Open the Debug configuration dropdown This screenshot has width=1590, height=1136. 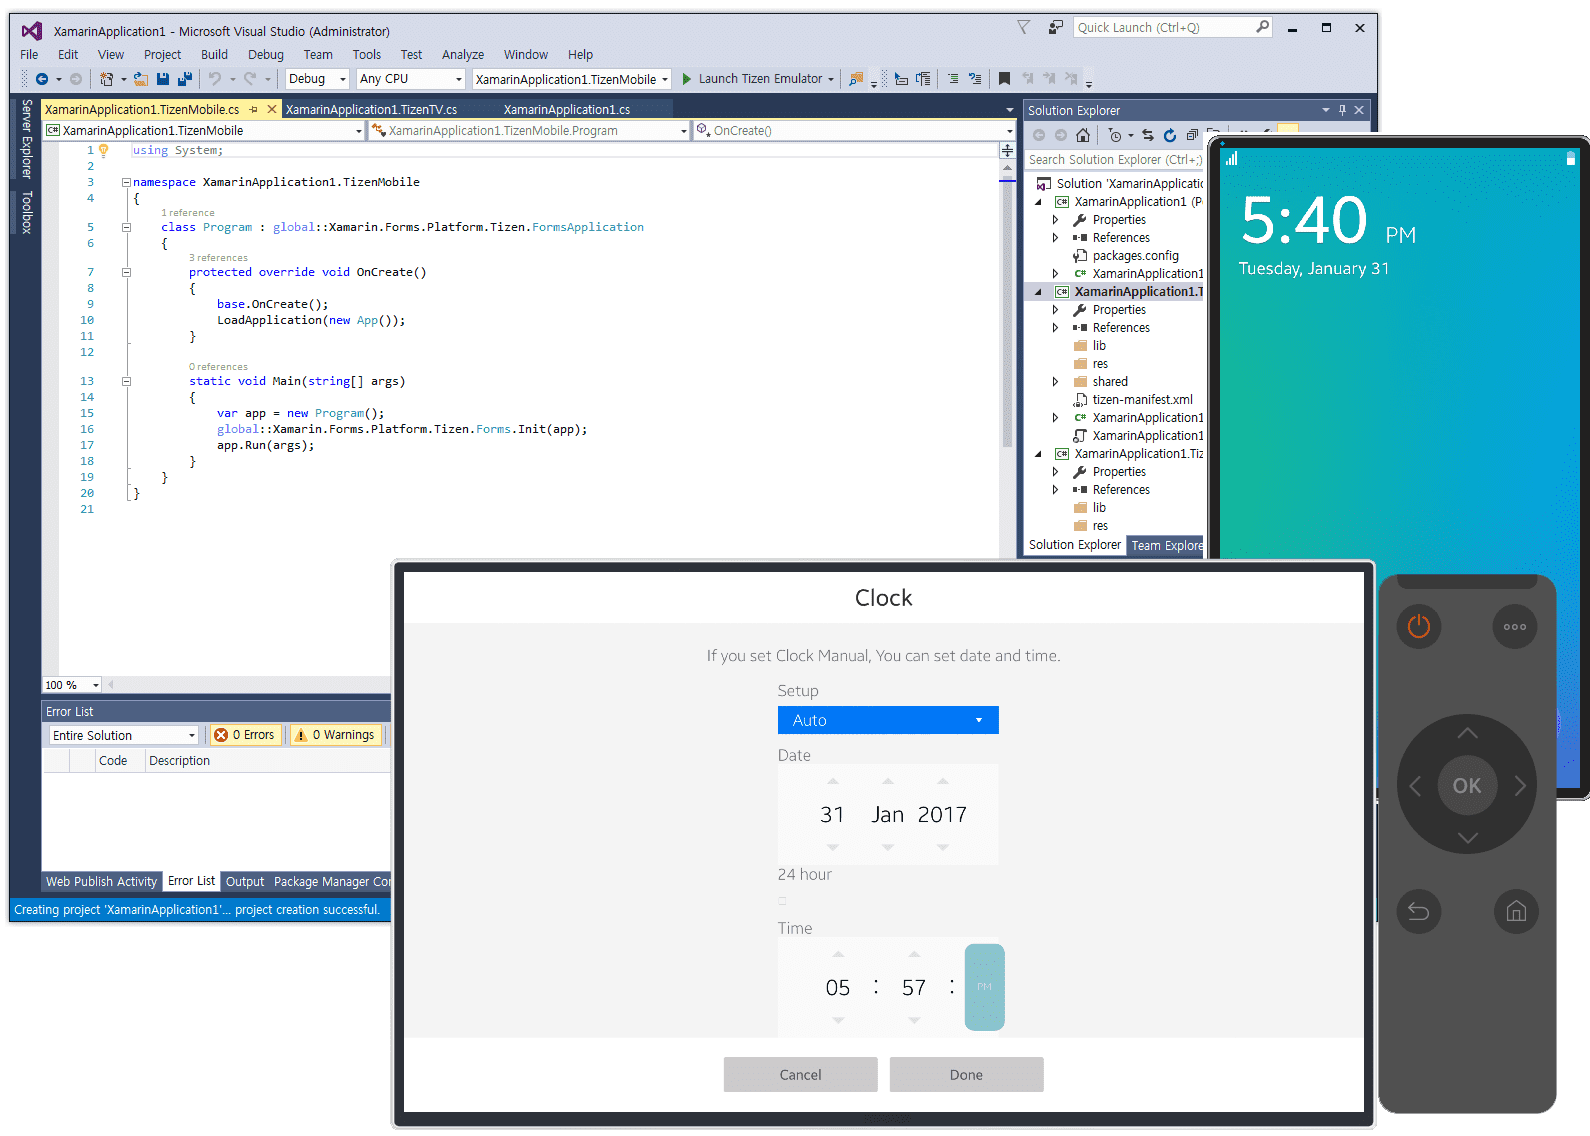tap(317, 79)
